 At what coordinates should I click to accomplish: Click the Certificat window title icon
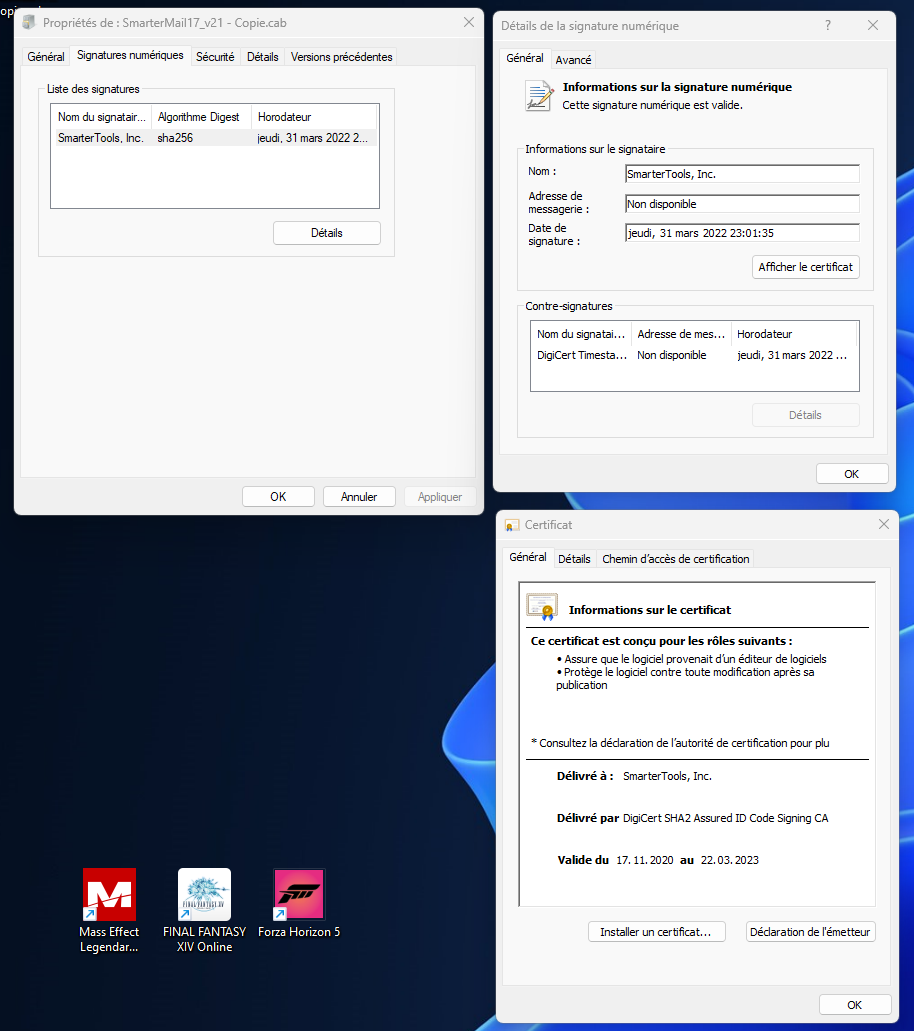coord(512,525)
